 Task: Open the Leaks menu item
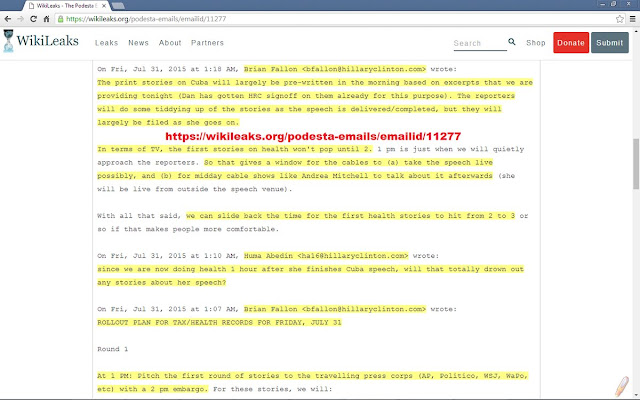(x=107, y=43)
